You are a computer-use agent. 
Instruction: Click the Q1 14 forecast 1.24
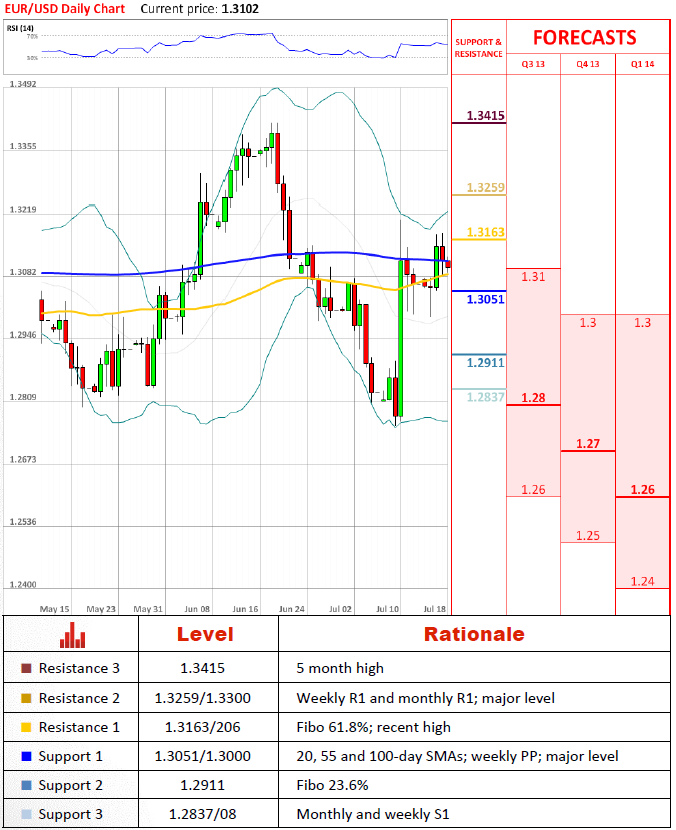[642, 581]
